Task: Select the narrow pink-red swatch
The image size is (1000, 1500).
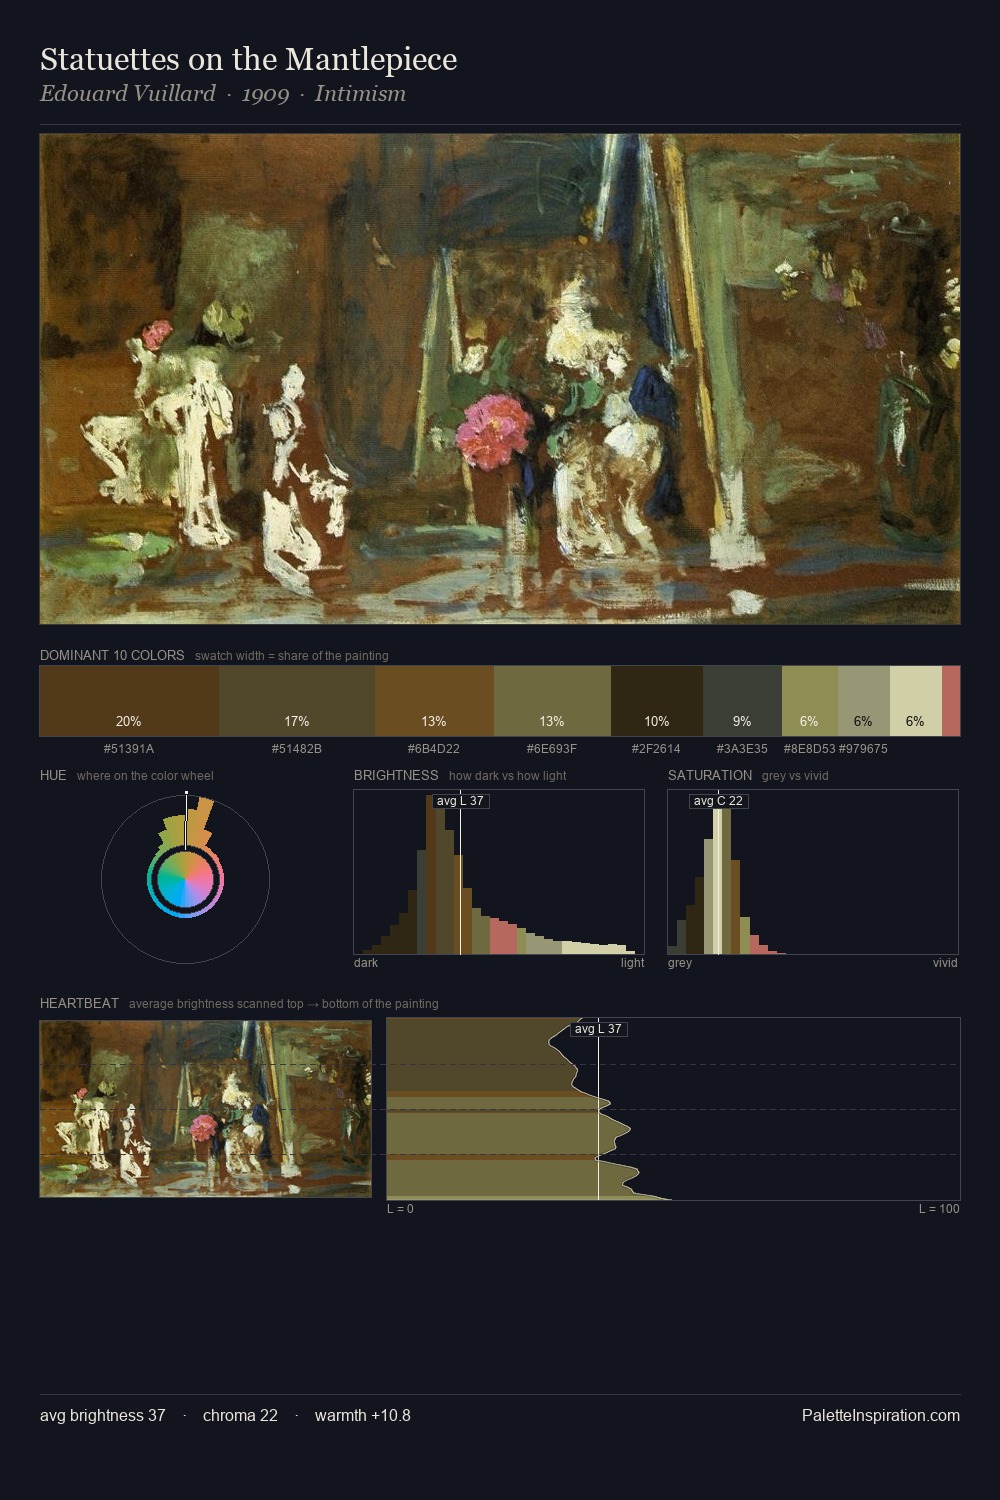Action: (x=951, y=701)
